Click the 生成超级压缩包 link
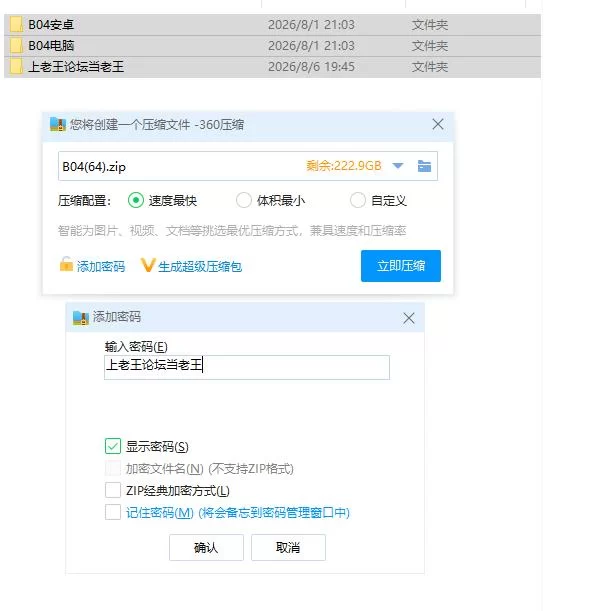This screenshot has width=592, height=611. coord(191,266)
